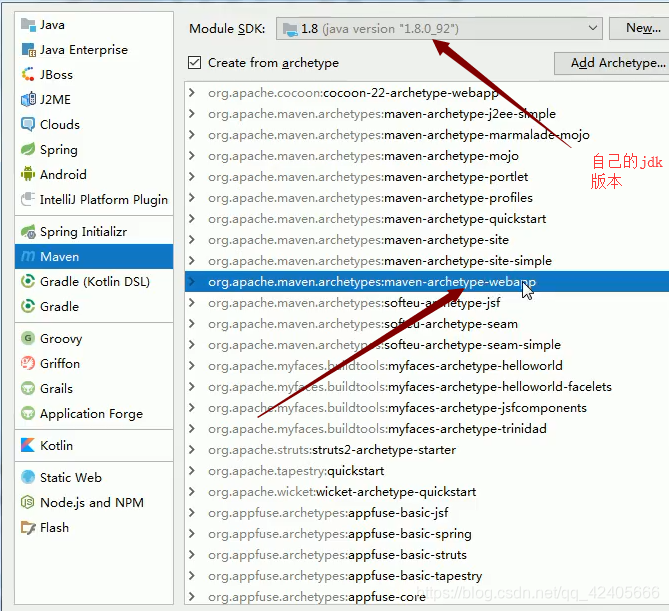Select the Spring leaf icon
The image size is (669, 611).
[x=28, y=150]
